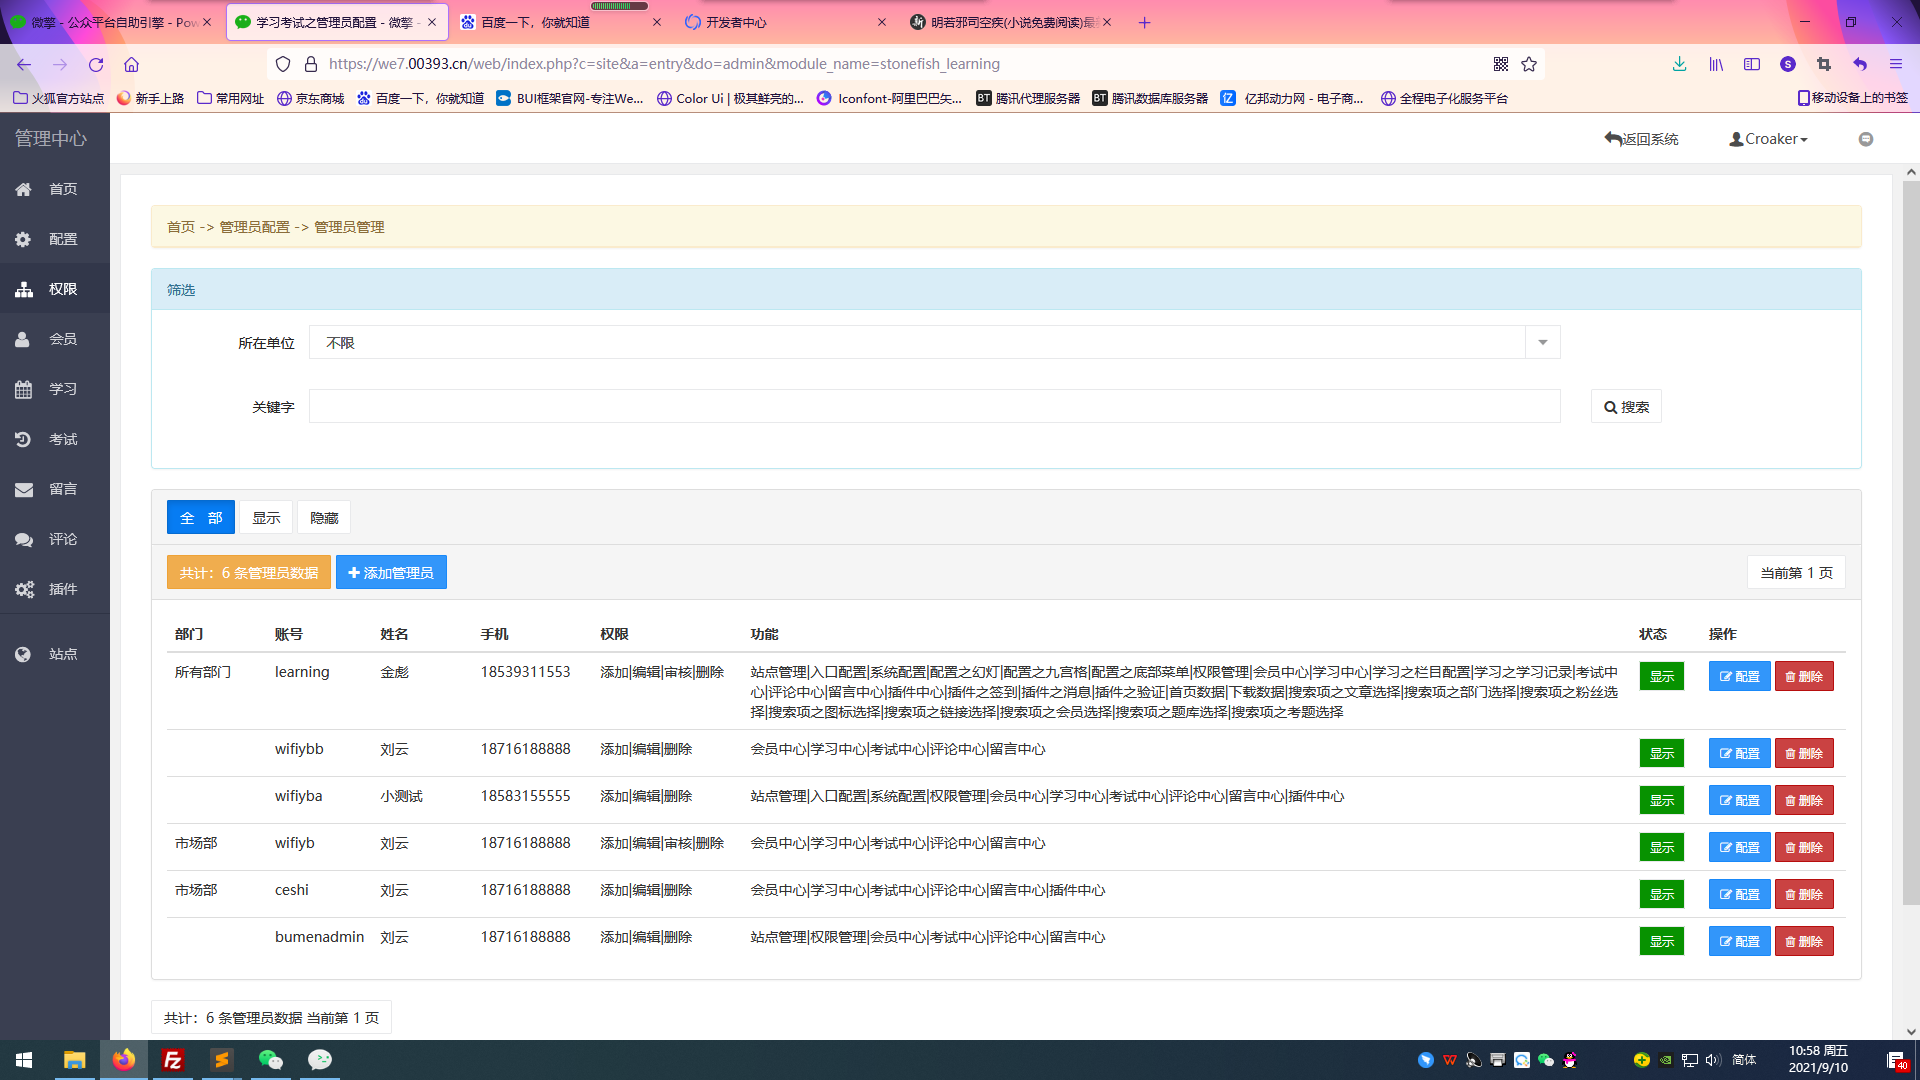Toggle the browser sidebar view icon
1920x1080 pixels.
(x=1752, y=64)
